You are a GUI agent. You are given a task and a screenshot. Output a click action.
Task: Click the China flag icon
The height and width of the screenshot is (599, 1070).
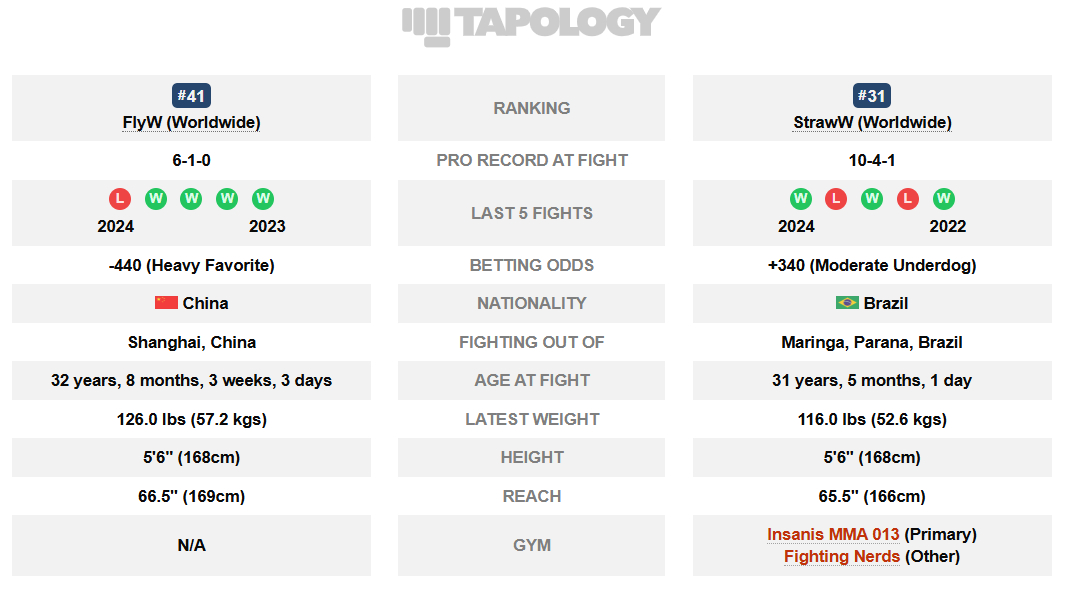166,303
